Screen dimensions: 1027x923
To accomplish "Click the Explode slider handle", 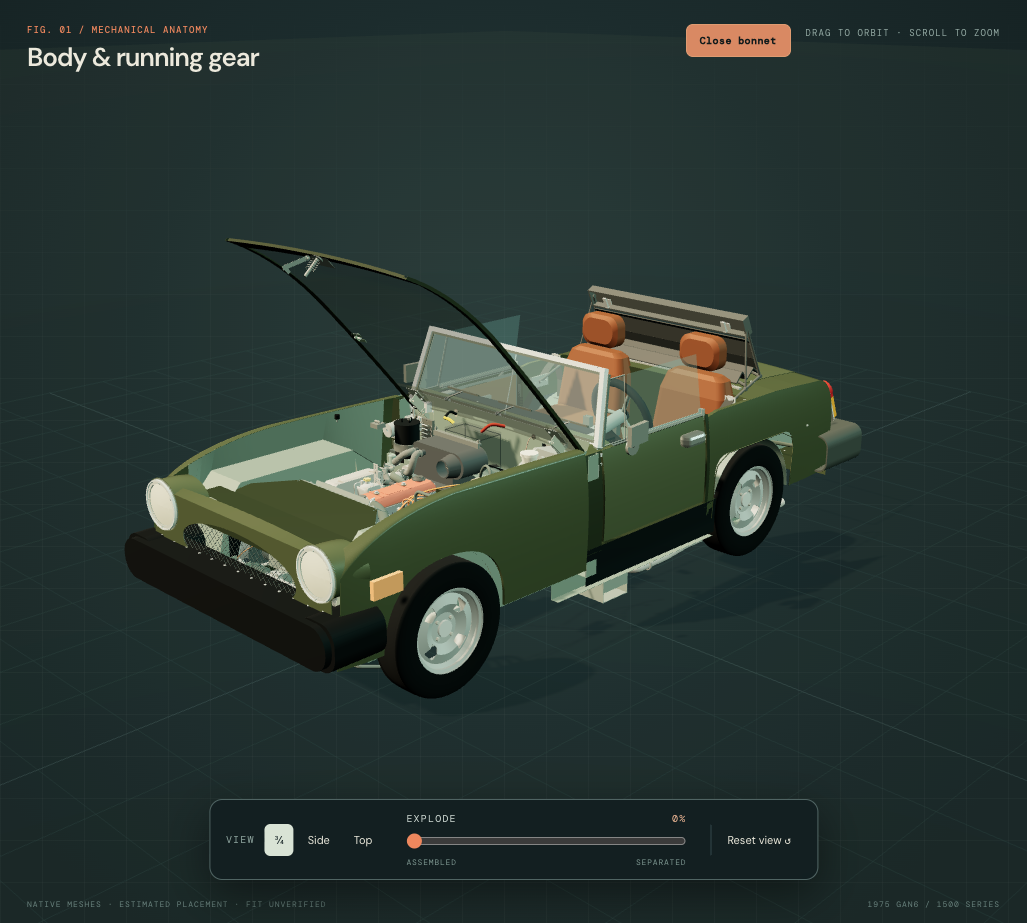I will [414, 840].
